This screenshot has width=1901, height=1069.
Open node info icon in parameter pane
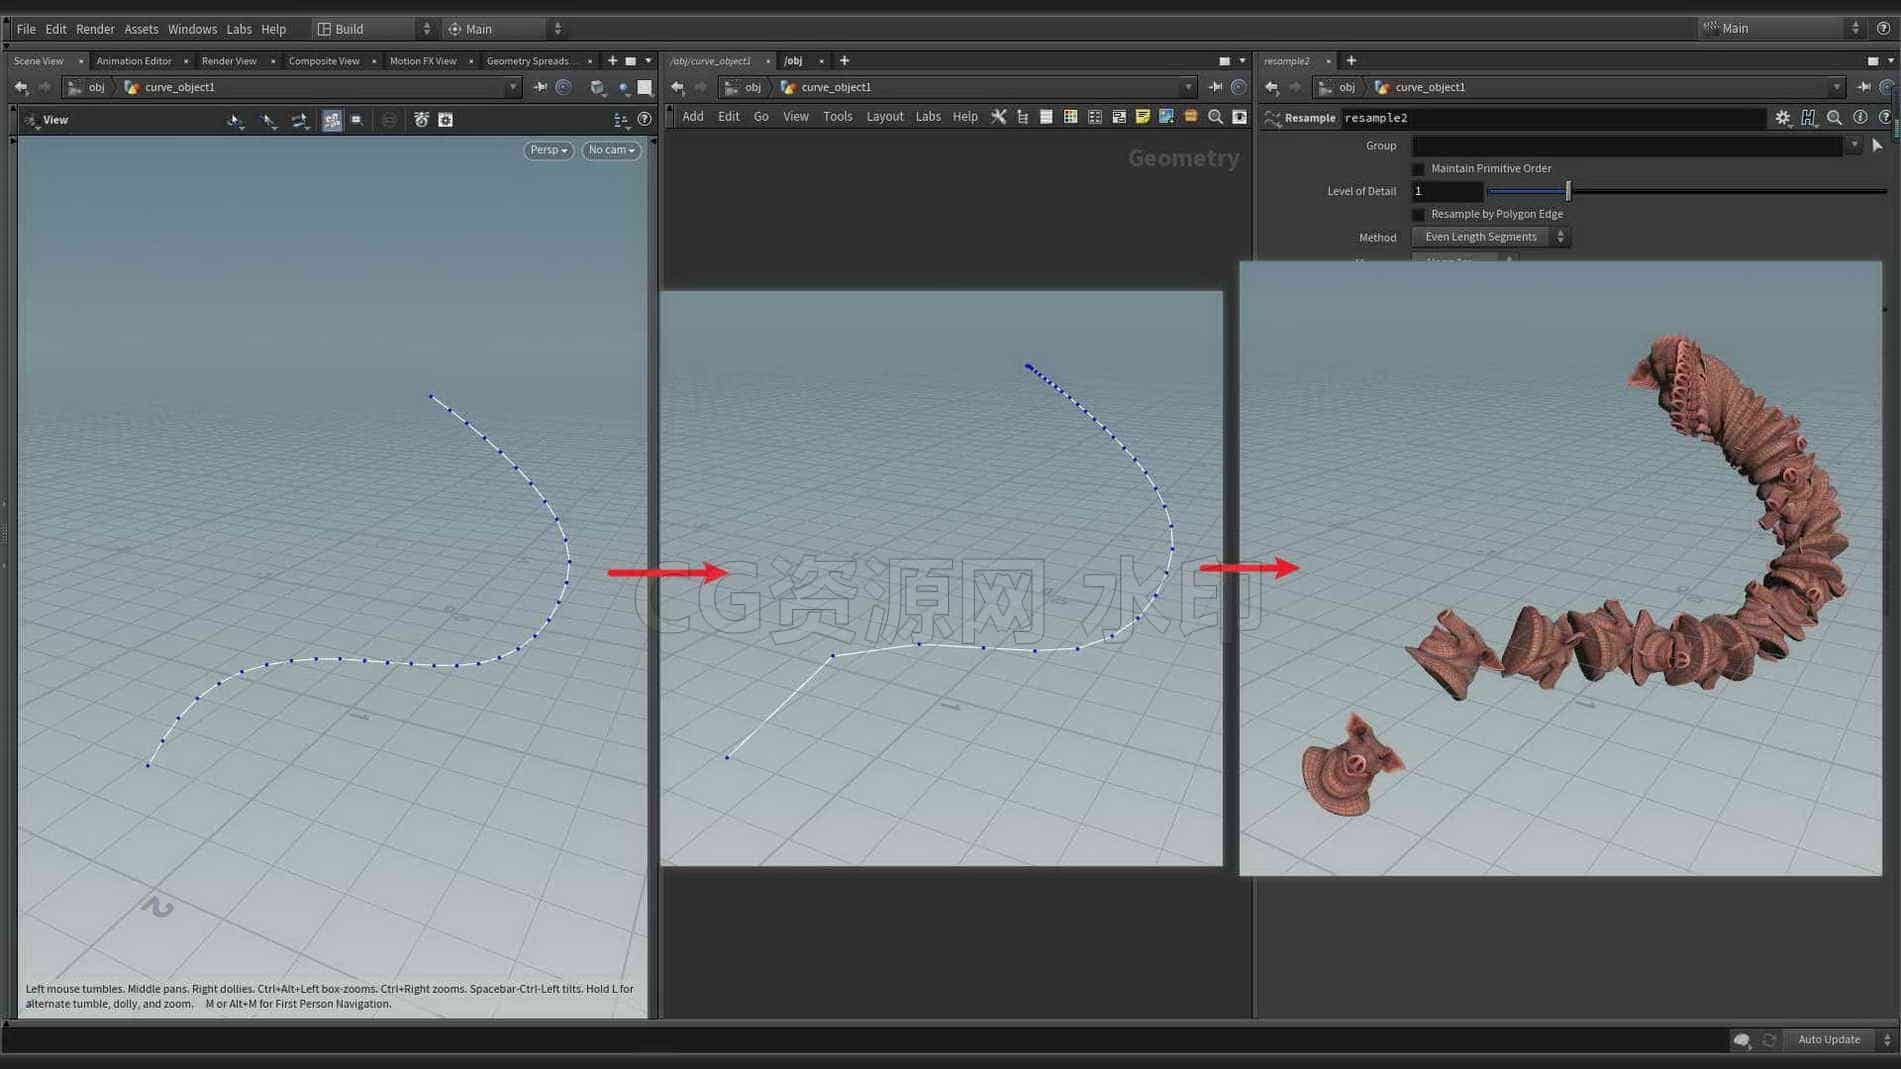pos(1860,118)
